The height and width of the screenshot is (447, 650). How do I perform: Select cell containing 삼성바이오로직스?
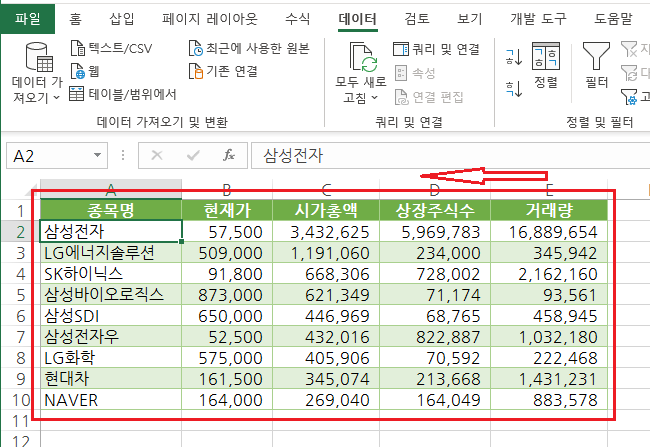[x=111, y=295]
